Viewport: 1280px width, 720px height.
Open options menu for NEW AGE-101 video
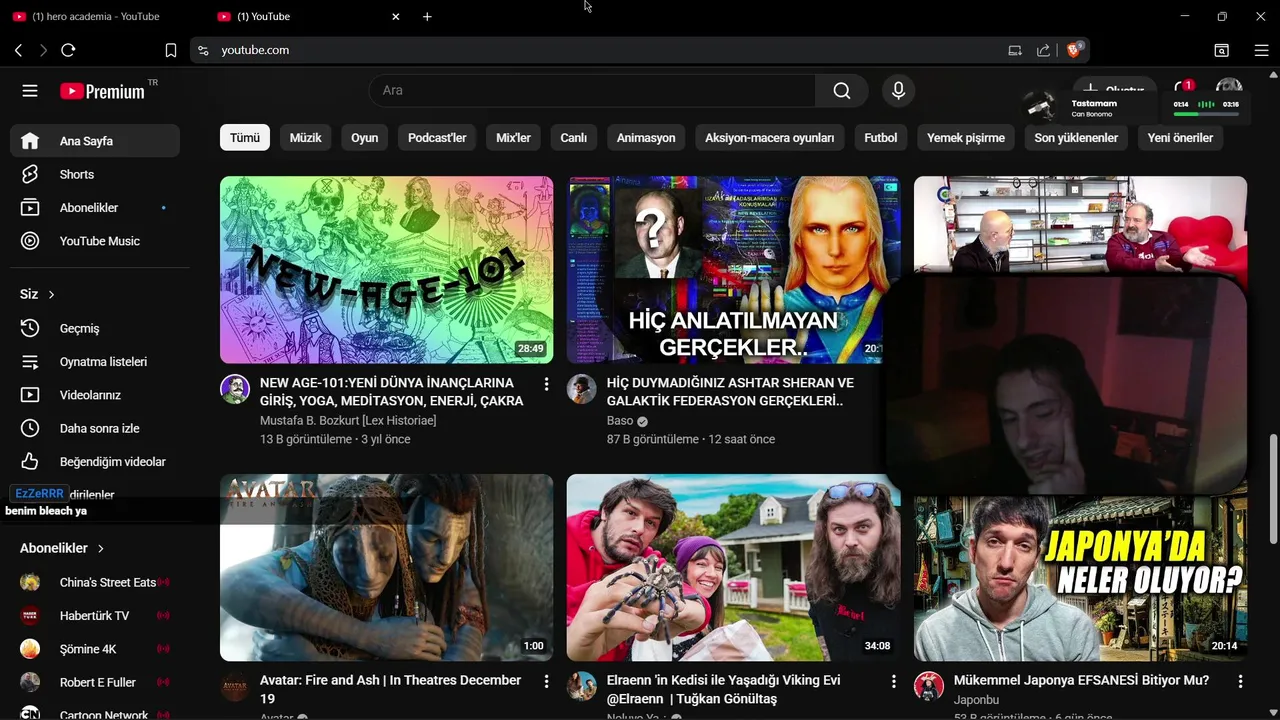[x=546, y=384]
